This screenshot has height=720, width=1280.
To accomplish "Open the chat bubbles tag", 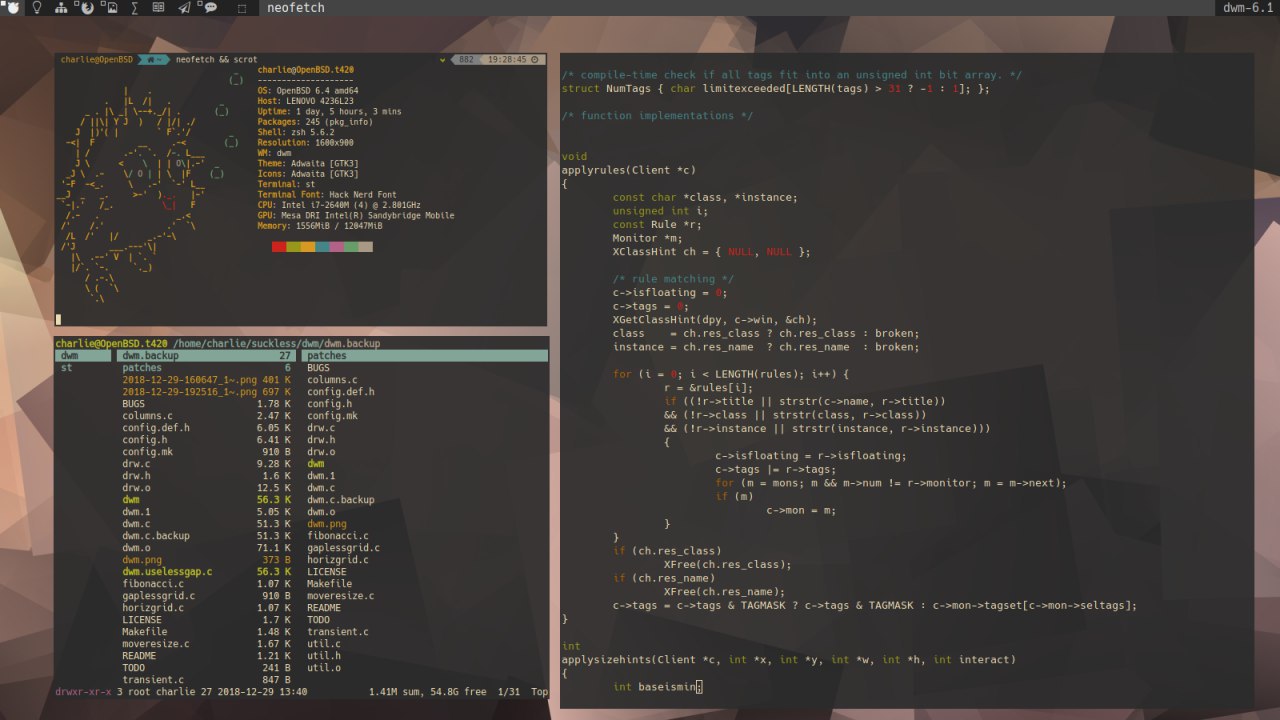I will [210, 8].
